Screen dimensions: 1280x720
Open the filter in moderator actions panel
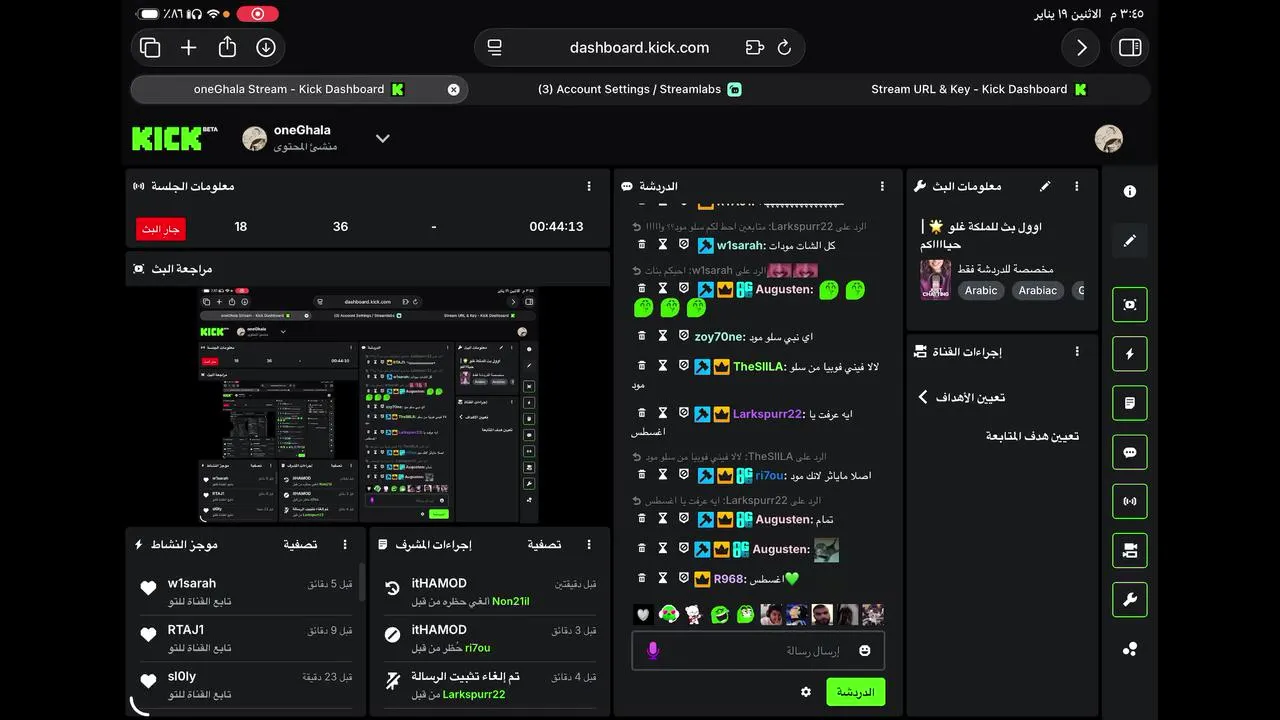(544, 544)
